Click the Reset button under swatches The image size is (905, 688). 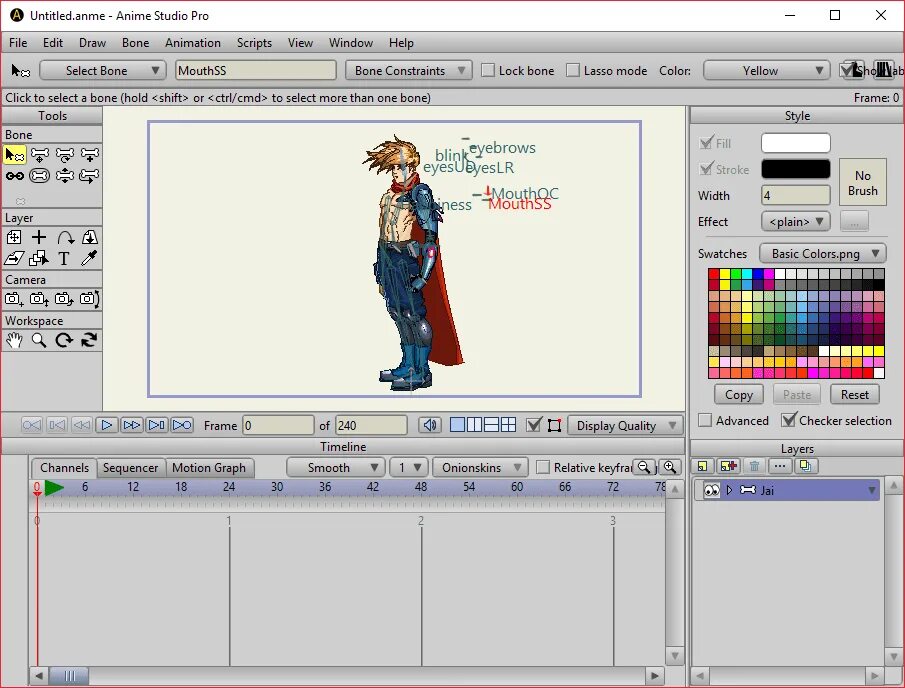pyautogui.click(x=854, y=394)
